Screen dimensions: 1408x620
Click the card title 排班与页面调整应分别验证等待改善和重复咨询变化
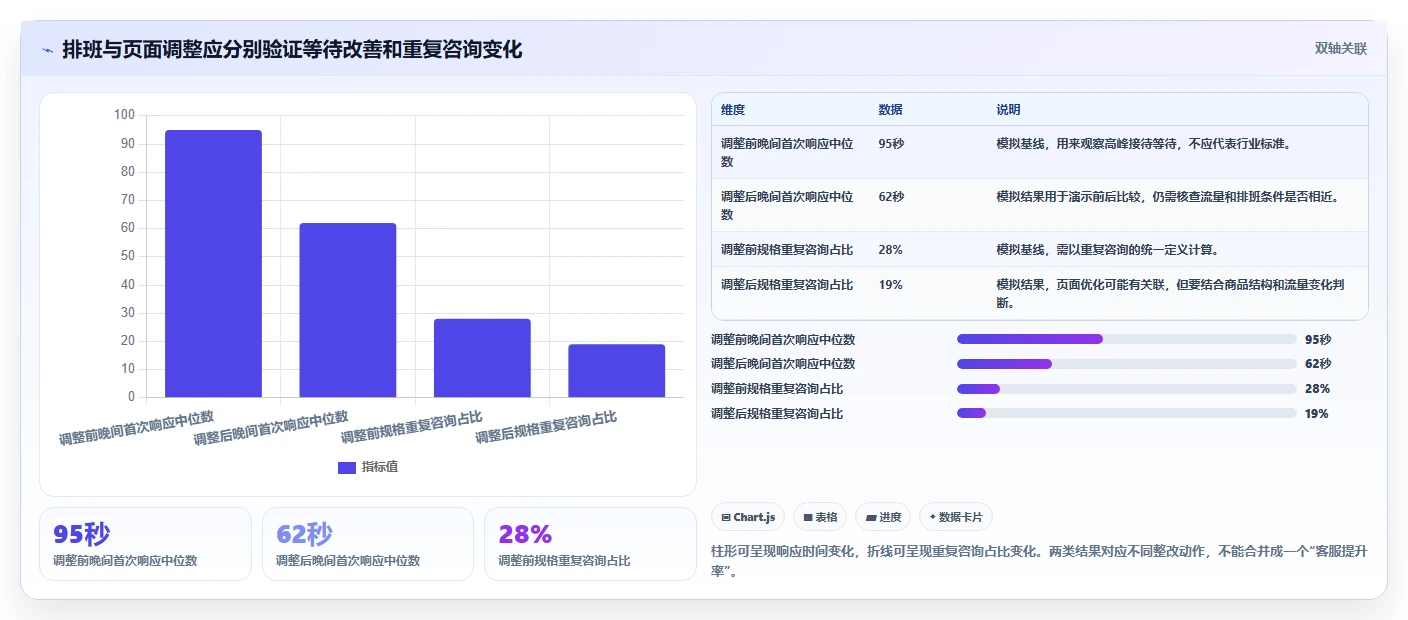tap(292, 49)
